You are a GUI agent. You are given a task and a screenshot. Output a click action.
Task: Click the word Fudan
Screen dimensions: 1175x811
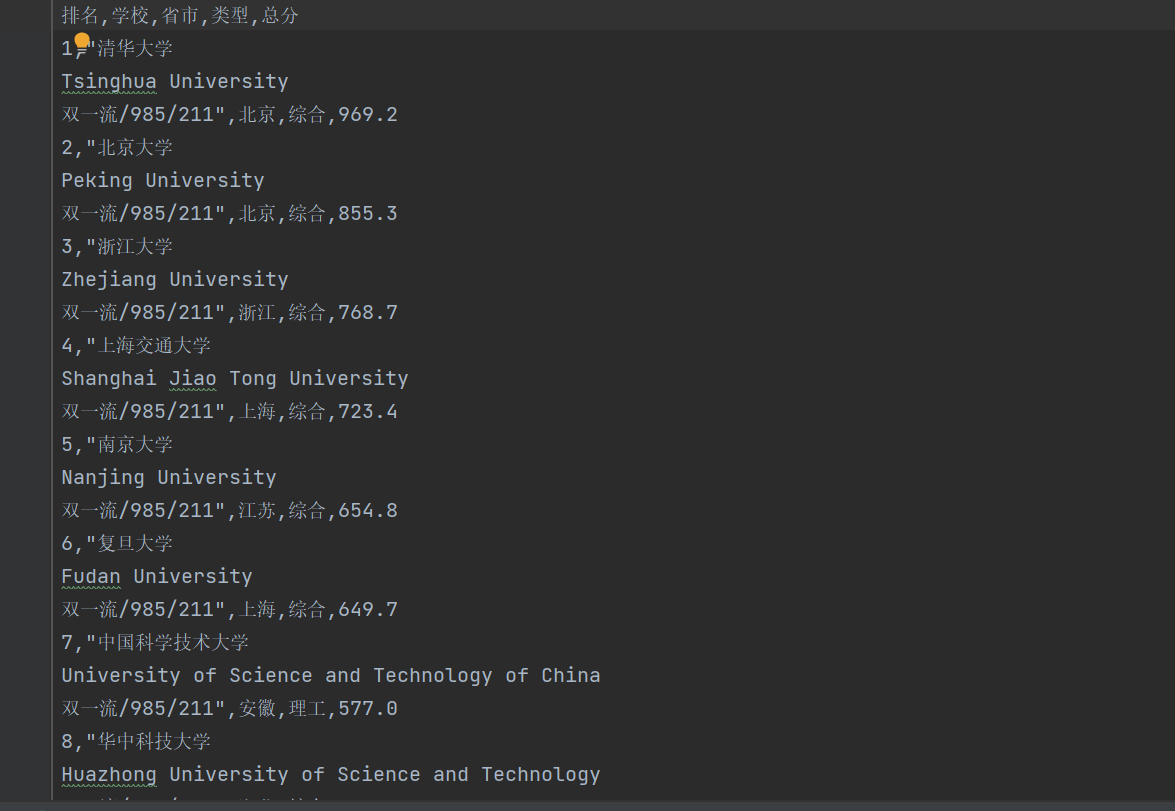click(x=91, y=577)
